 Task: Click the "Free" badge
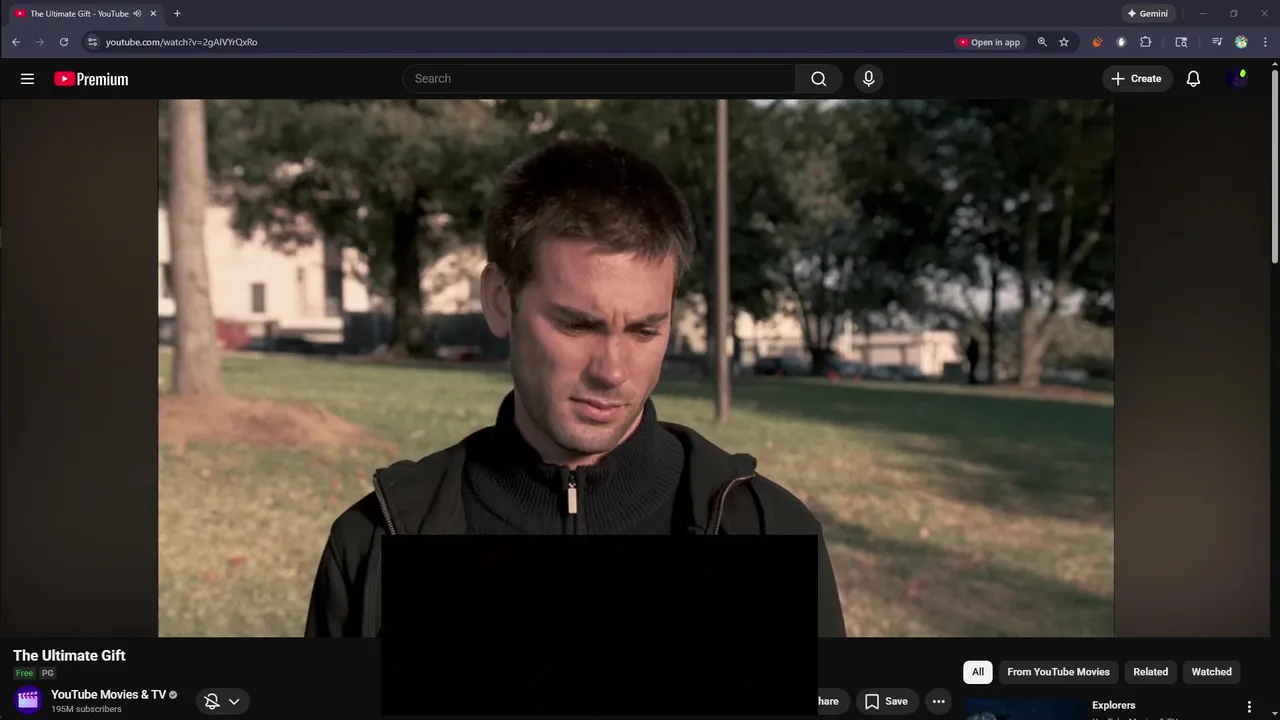[24, 673]
